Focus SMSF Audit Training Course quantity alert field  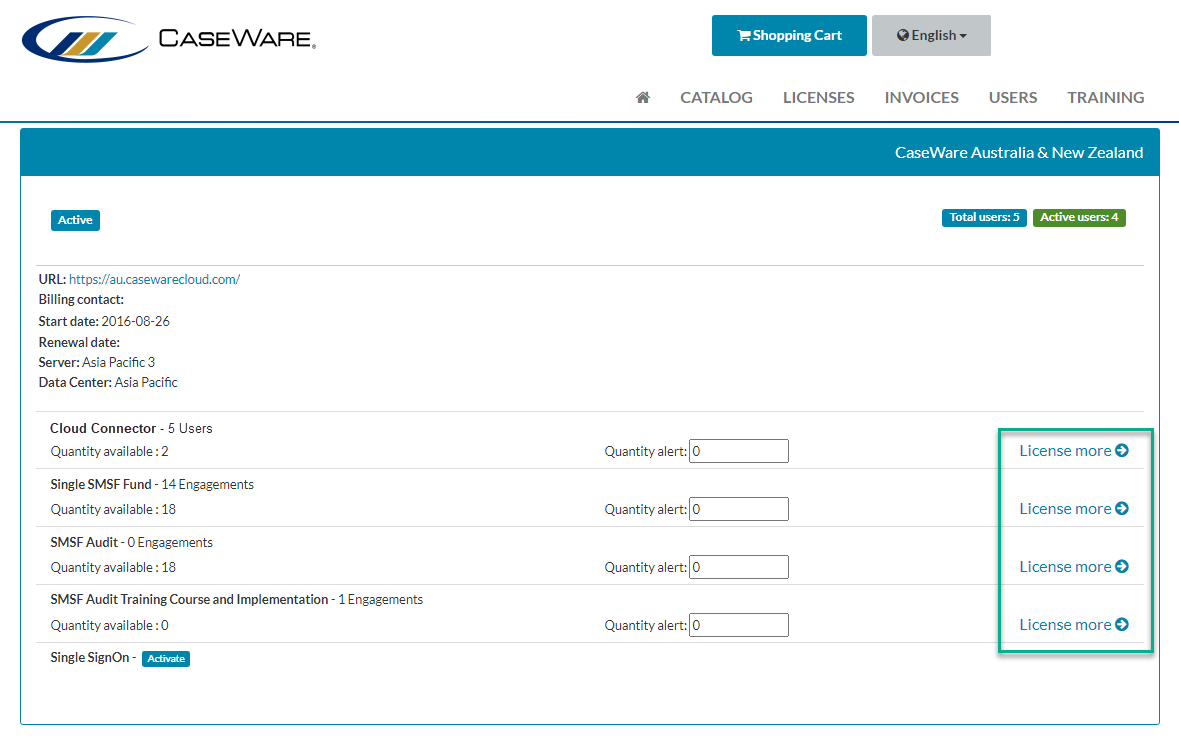[738, 625]
